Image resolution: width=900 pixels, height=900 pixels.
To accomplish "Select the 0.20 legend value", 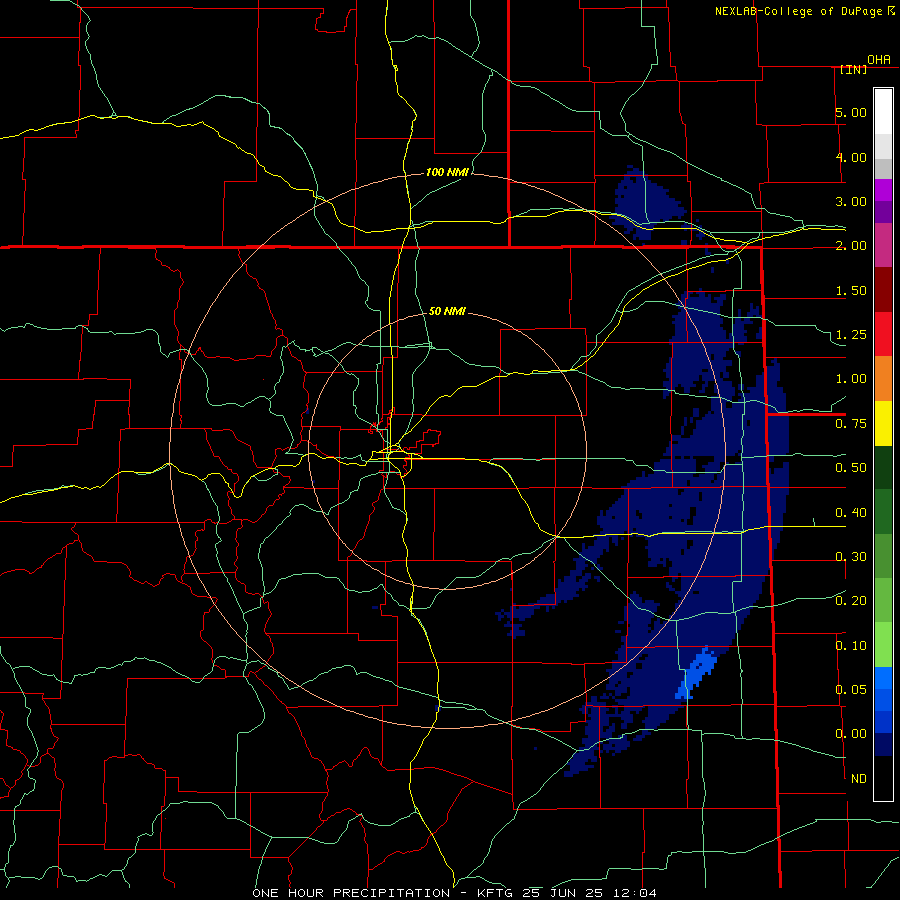I will pos(851,601).
